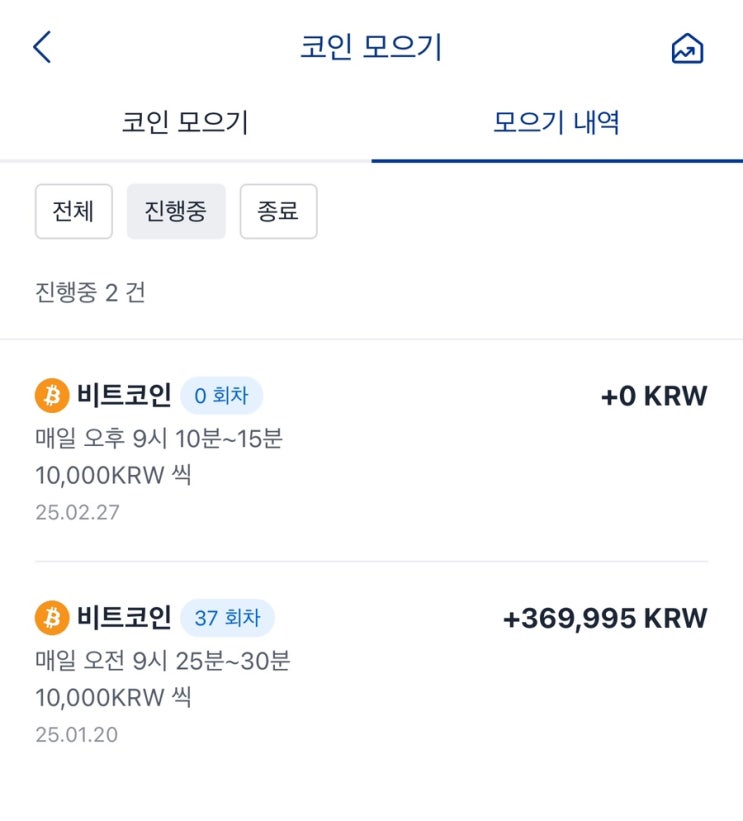Open the first 비트코인 entry name
743x821 pixels.
(124, 396)
